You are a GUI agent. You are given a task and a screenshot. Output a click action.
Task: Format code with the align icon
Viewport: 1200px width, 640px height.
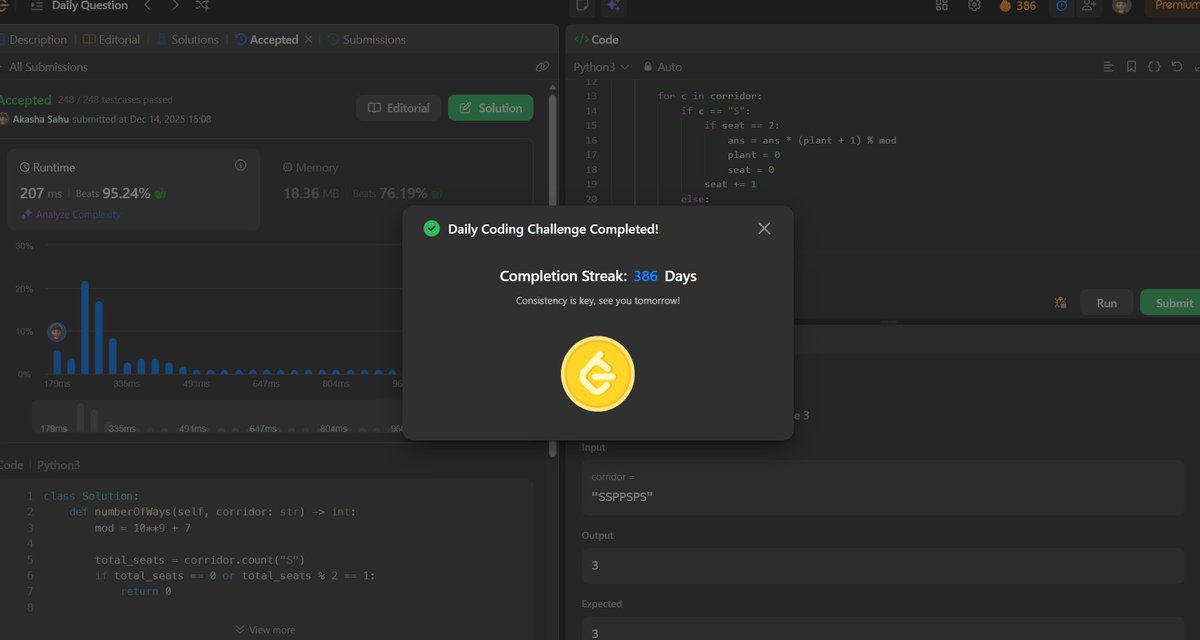1108,67
